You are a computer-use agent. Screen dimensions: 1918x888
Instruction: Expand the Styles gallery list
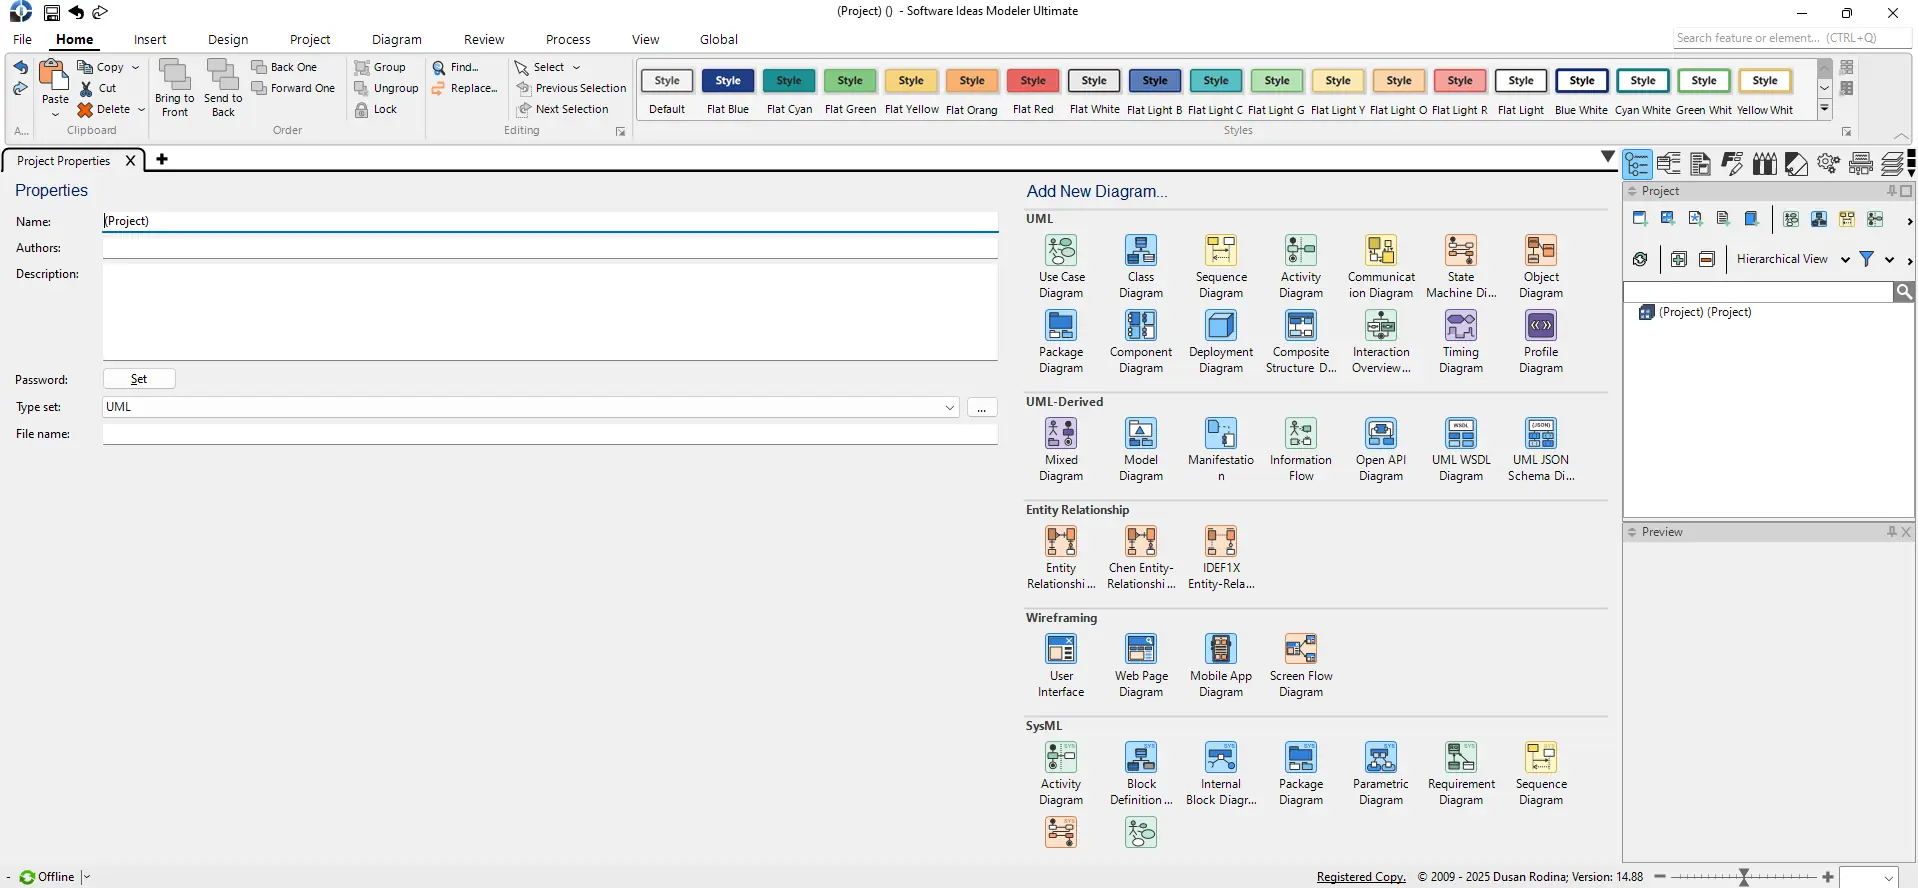1824,108
